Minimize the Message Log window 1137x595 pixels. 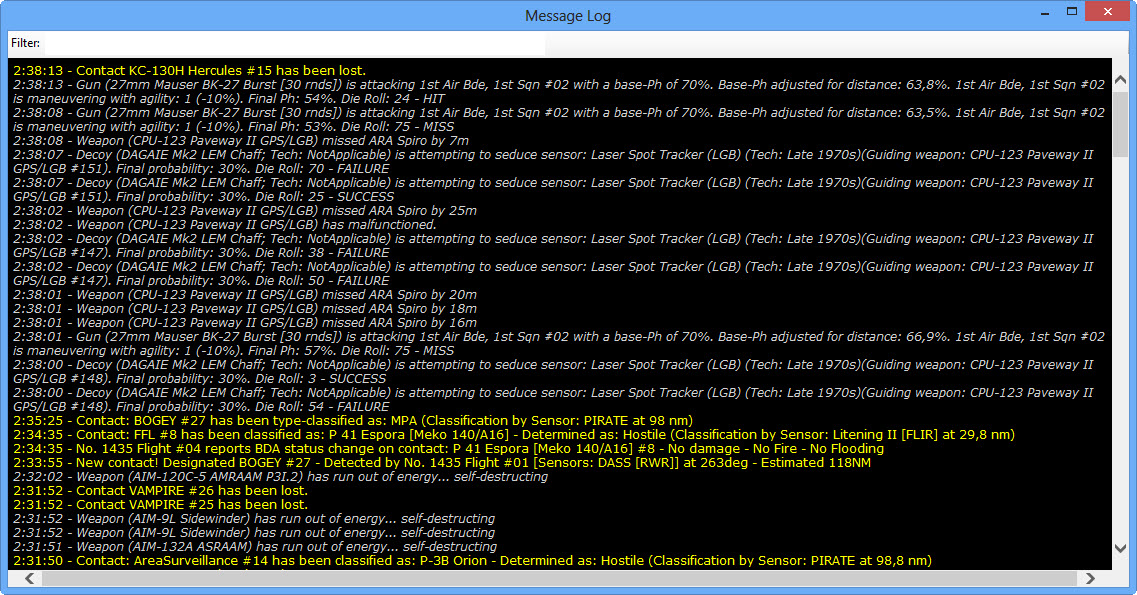point(1045,13)
